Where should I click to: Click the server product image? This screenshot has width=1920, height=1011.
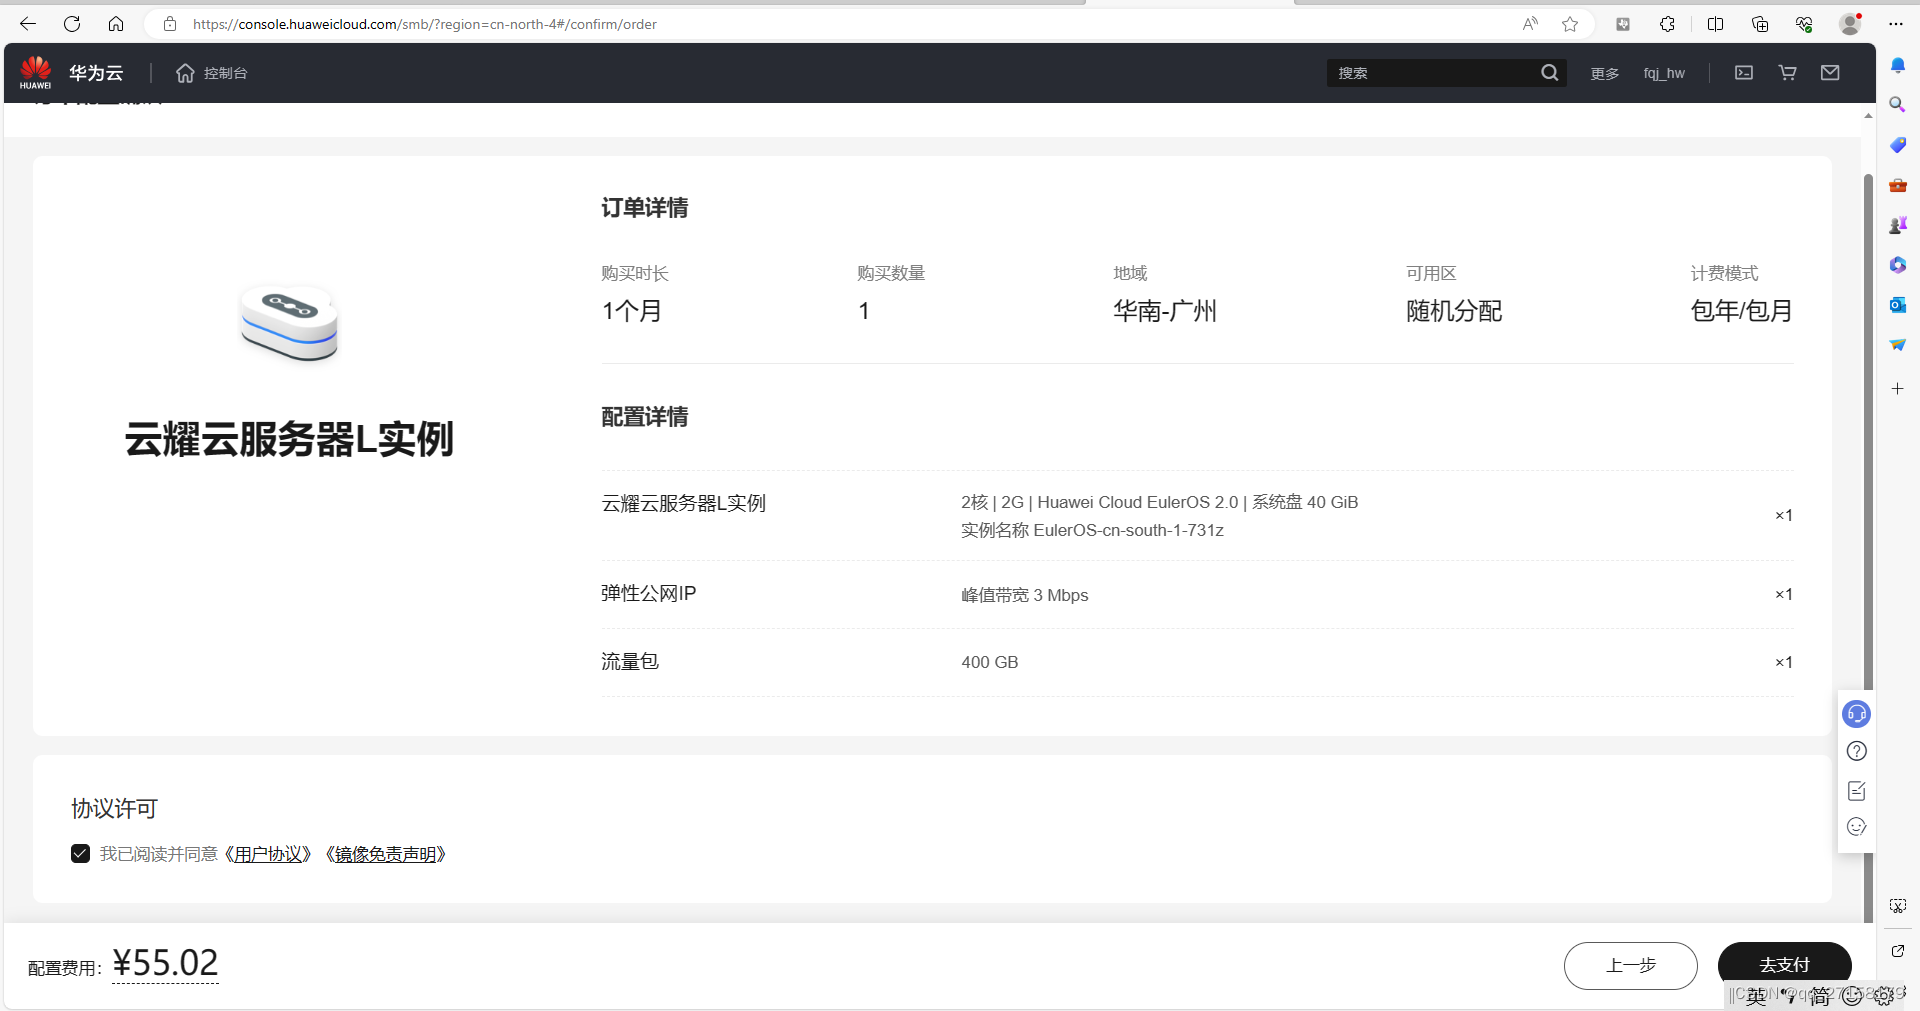(x=289, y=322)
